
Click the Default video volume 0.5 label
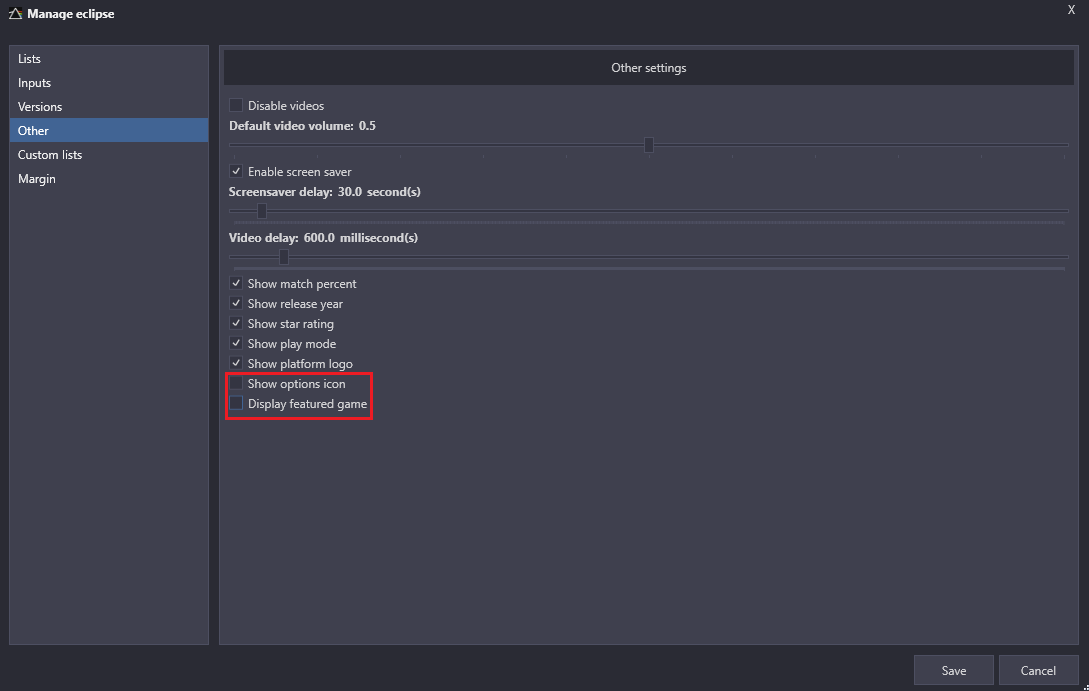(302, 126)
